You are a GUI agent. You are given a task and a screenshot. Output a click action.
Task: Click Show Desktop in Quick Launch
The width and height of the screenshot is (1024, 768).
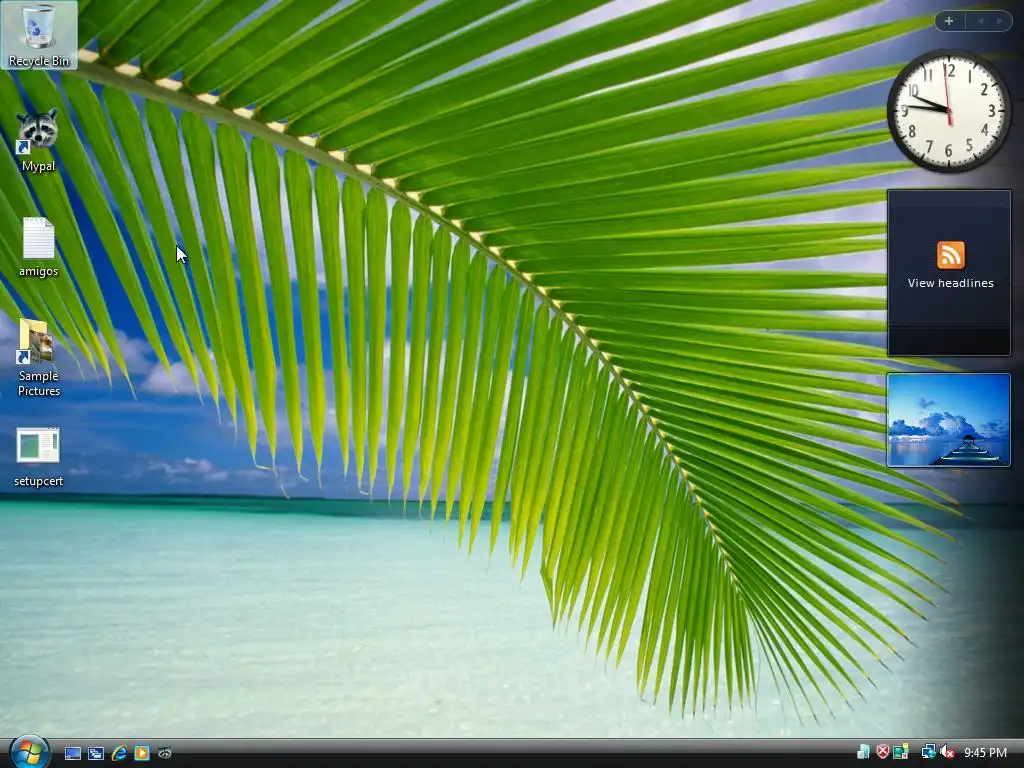(x=72, y=753)
